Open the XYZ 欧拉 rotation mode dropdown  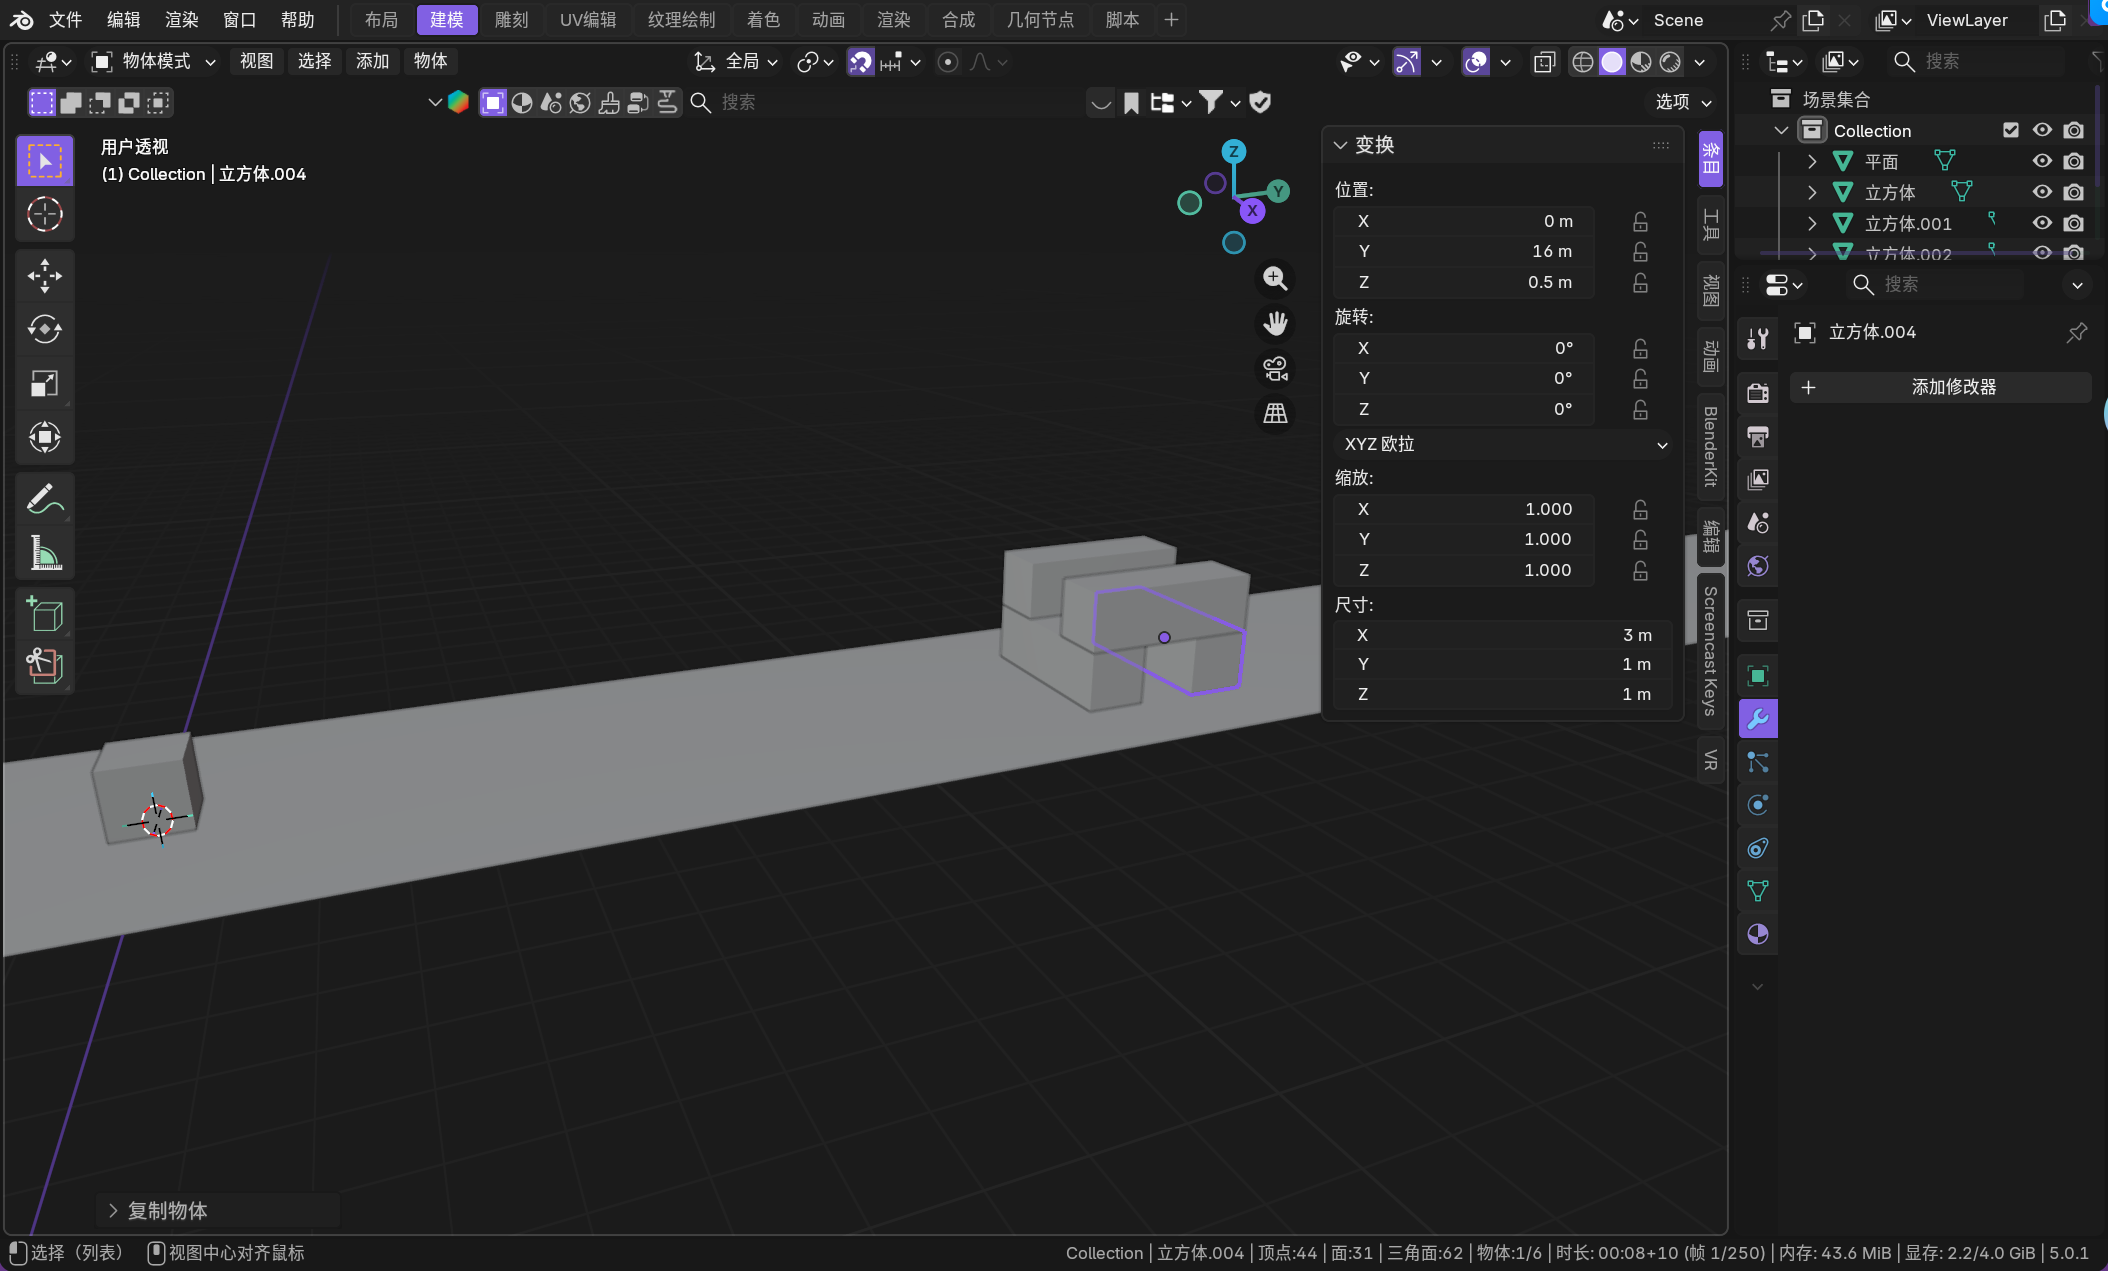(1504, 444)
